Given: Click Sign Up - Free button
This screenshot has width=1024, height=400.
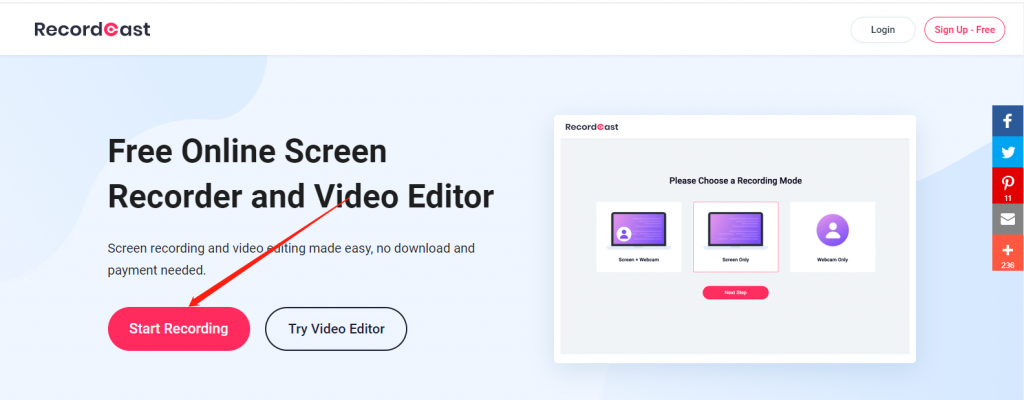Looking at the screenshot, I should click(x=965, y=29).
